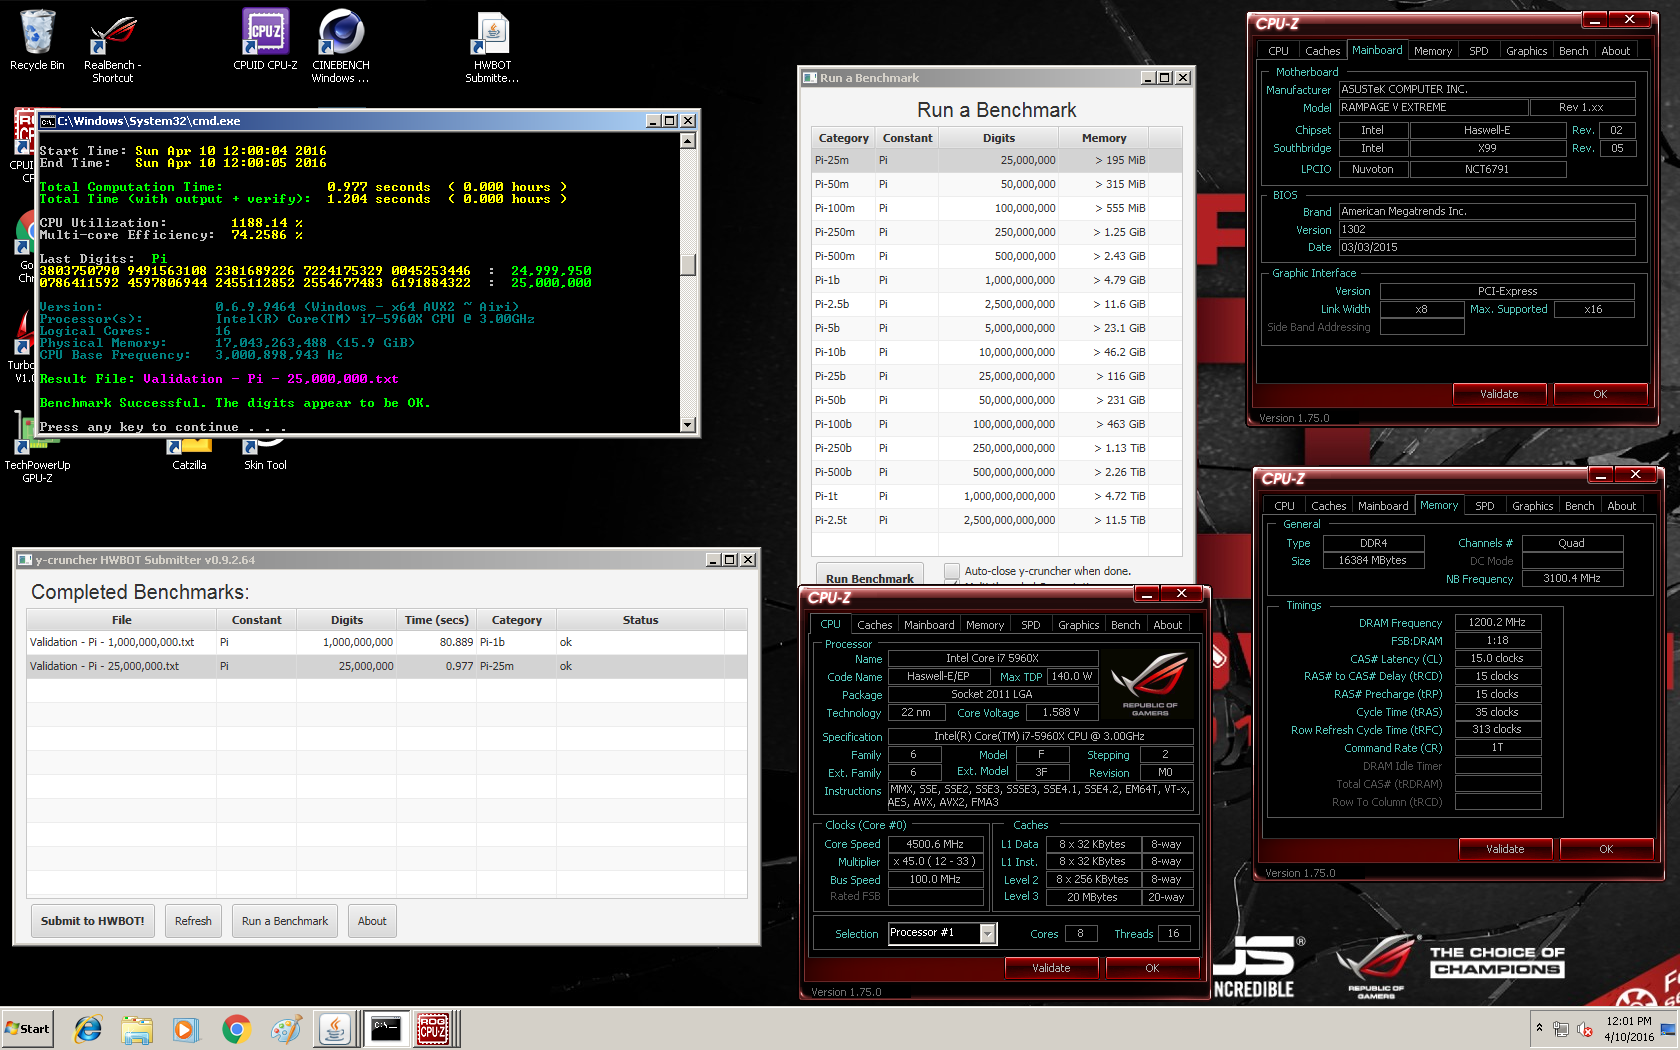Click OK in Memory CPU-Z window
1680x1050 pixels.
[1606, 849]
